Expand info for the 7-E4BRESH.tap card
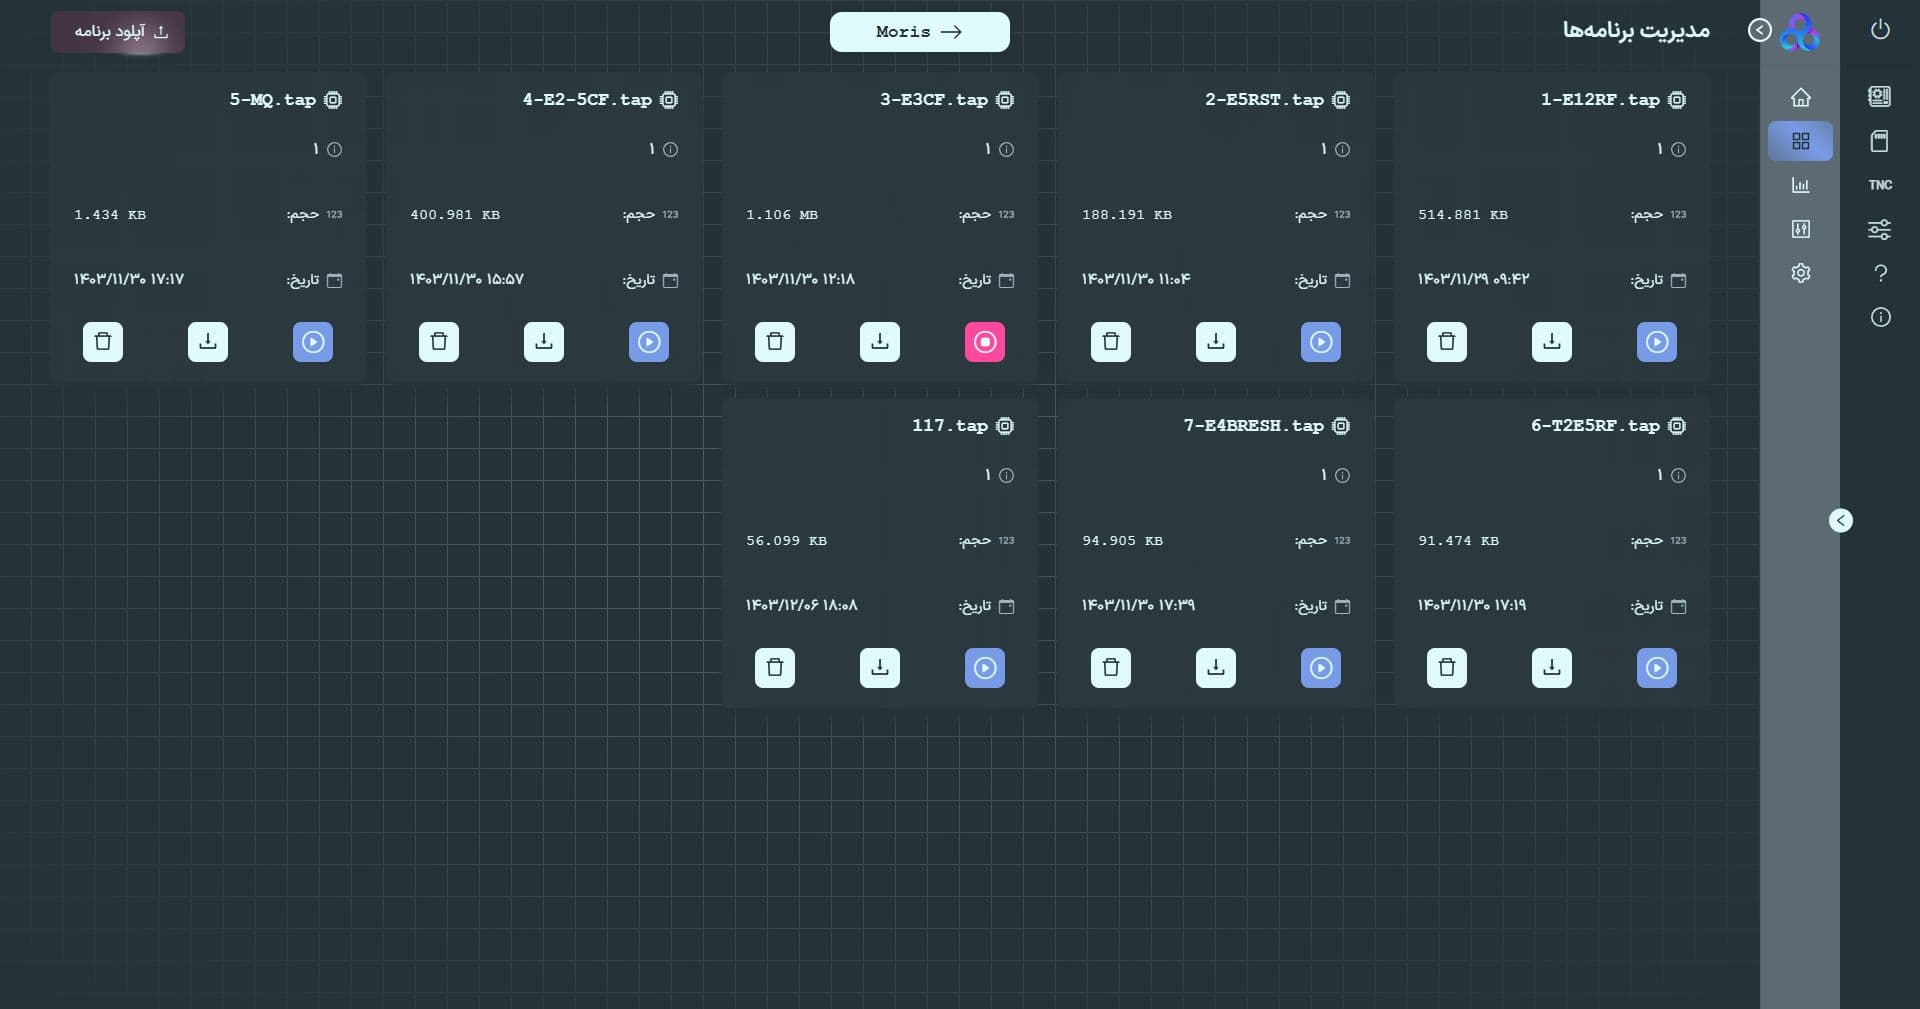The image size is (1920, 1009). [1340, 475]
